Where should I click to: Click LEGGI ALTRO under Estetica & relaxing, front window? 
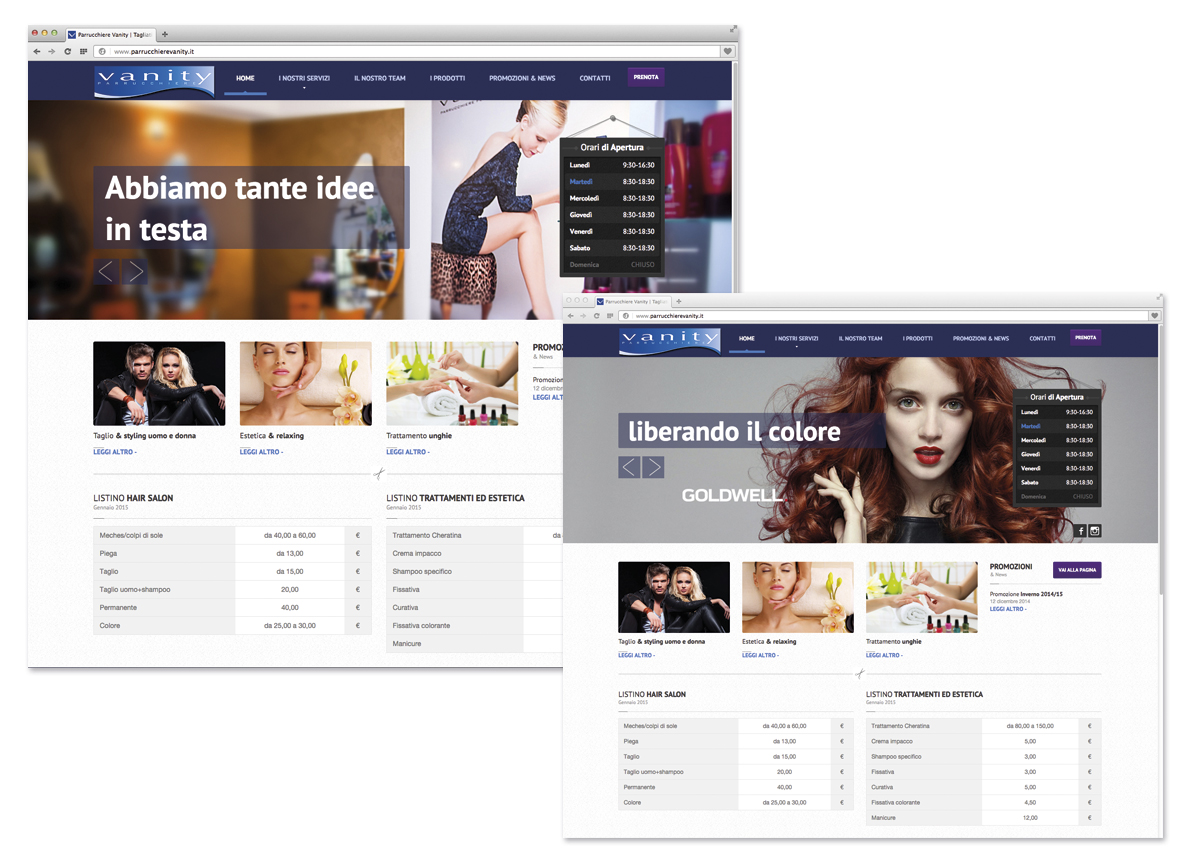click(760, 655)
